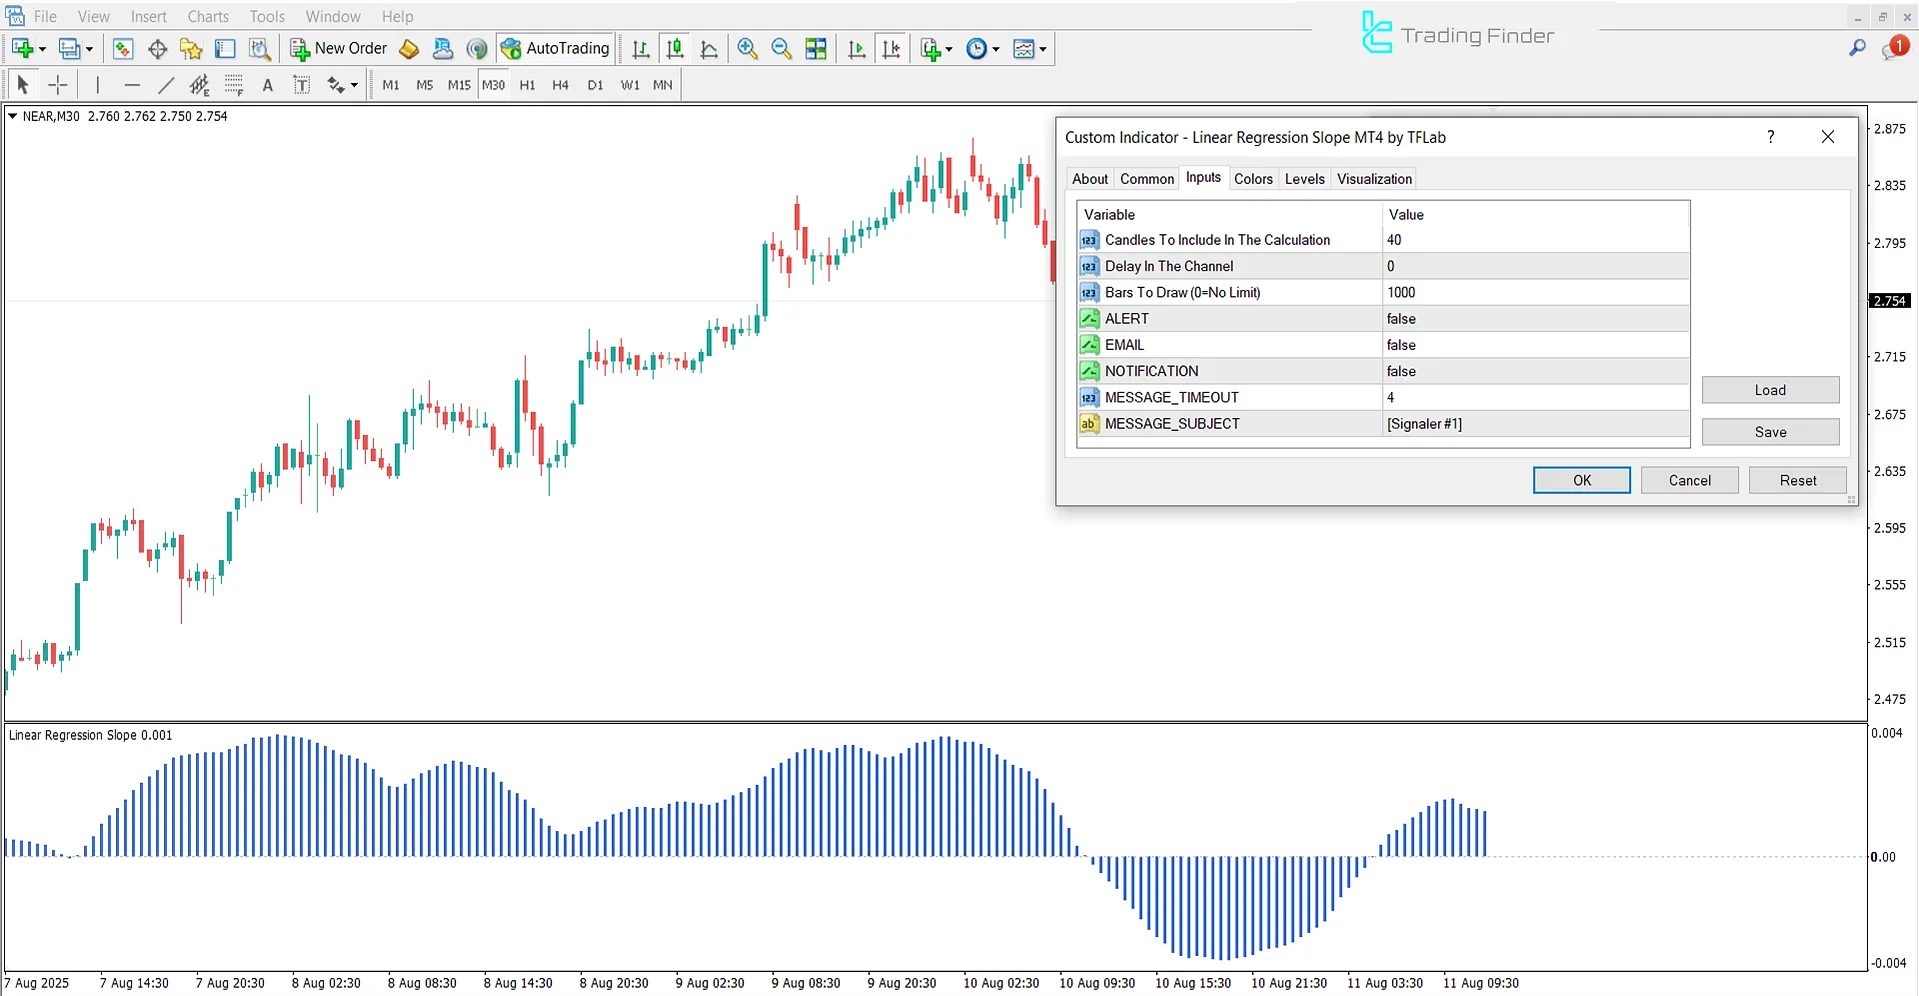This screenshot has height=996, width=1919.
Task: Select the M30 timeframe
Action: tap(493, 85)
